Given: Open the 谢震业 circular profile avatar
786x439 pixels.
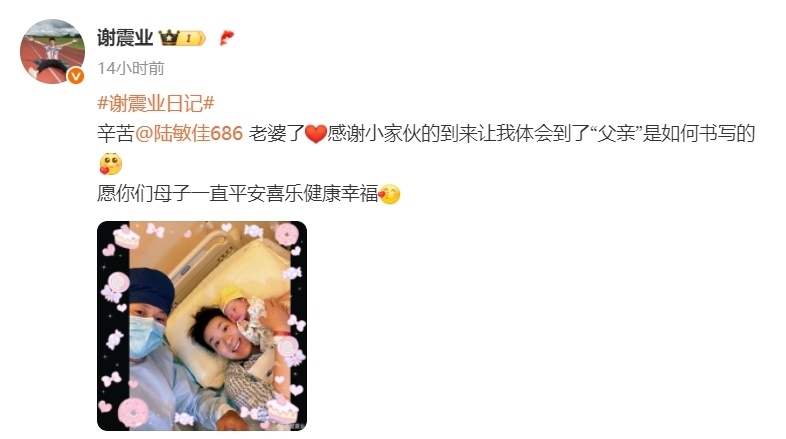Looking at the screenshot, I should click(x=53, y=51).
